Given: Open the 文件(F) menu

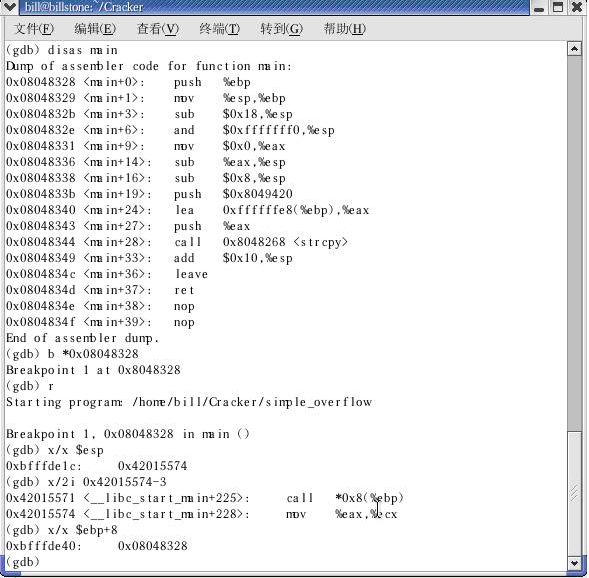Looking at the screenshot, I should [x=34, y=29].
